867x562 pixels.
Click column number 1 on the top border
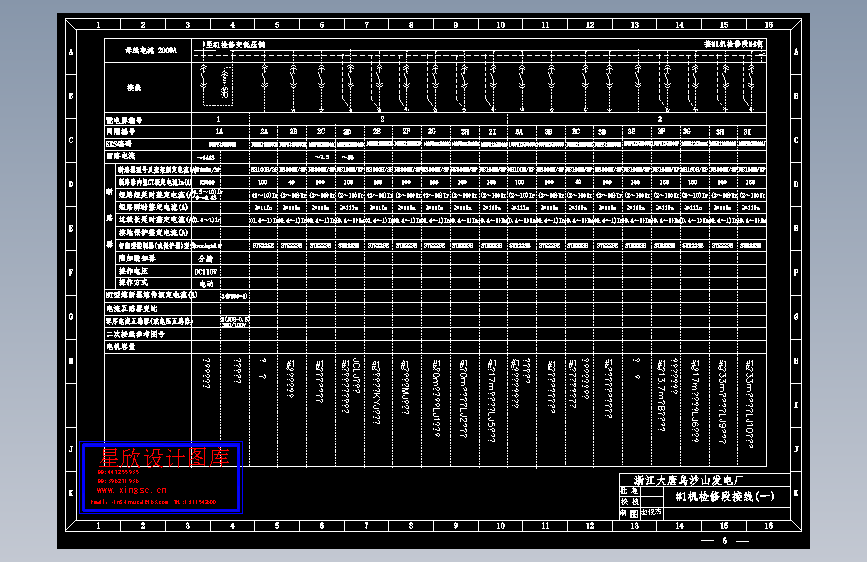pyautogui.click(x=98, y=25)
